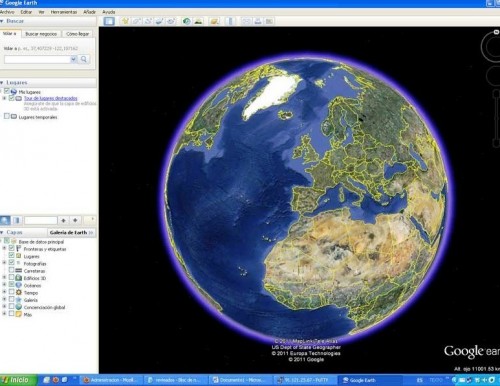Enable the Edificios 3D layer checkbox
Image resolution: width=500 pixels, height=386 pixels.
click(x=11, y=277)
